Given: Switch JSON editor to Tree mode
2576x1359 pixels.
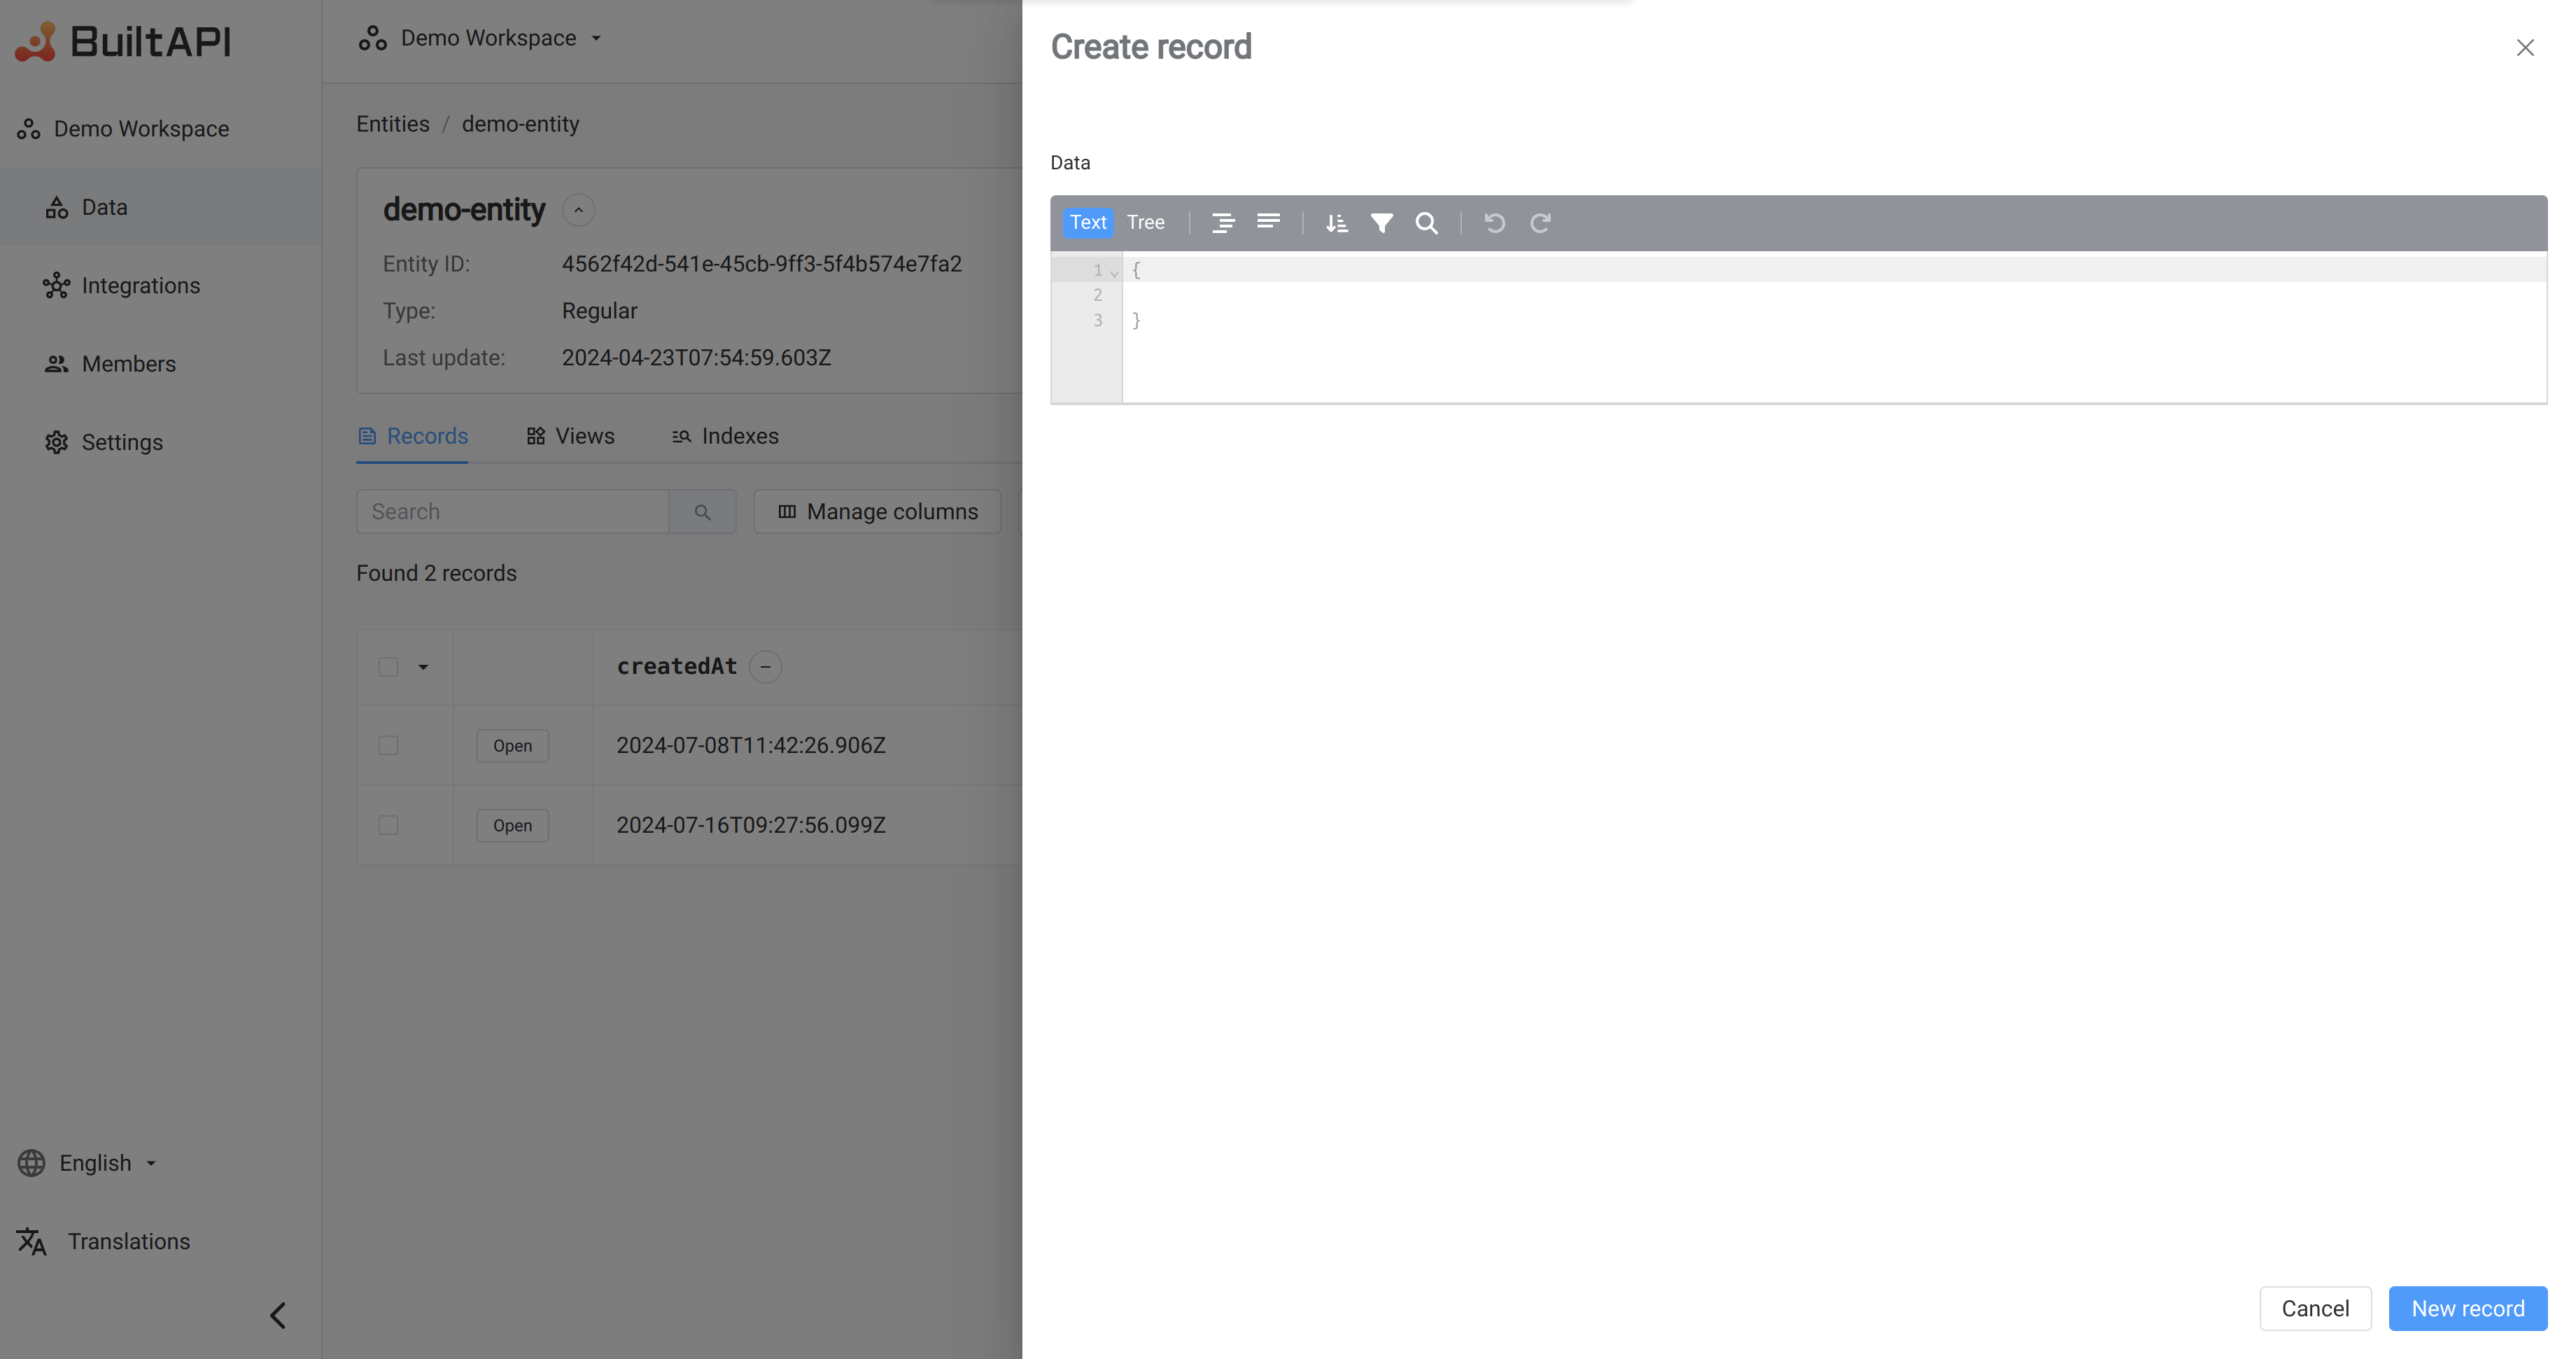Looking at the screenshot, I should [1145, 222].
